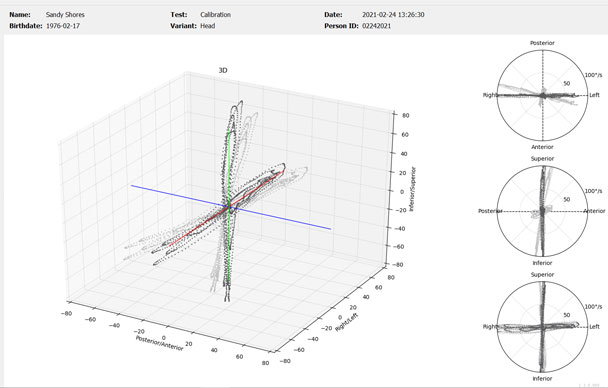Viewport: 608px width, 388px height.
Task: Click the Inferior/Superior axis label
Action: [413, 189]
